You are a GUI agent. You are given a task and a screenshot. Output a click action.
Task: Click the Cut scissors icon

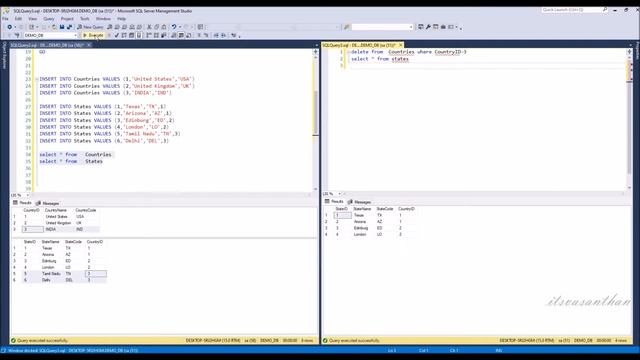pos(149,27)
